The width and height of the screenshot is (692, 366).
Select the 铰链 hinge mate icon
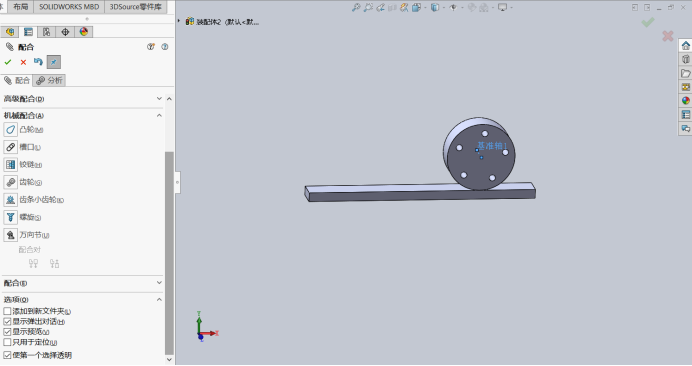coord(11,165)
